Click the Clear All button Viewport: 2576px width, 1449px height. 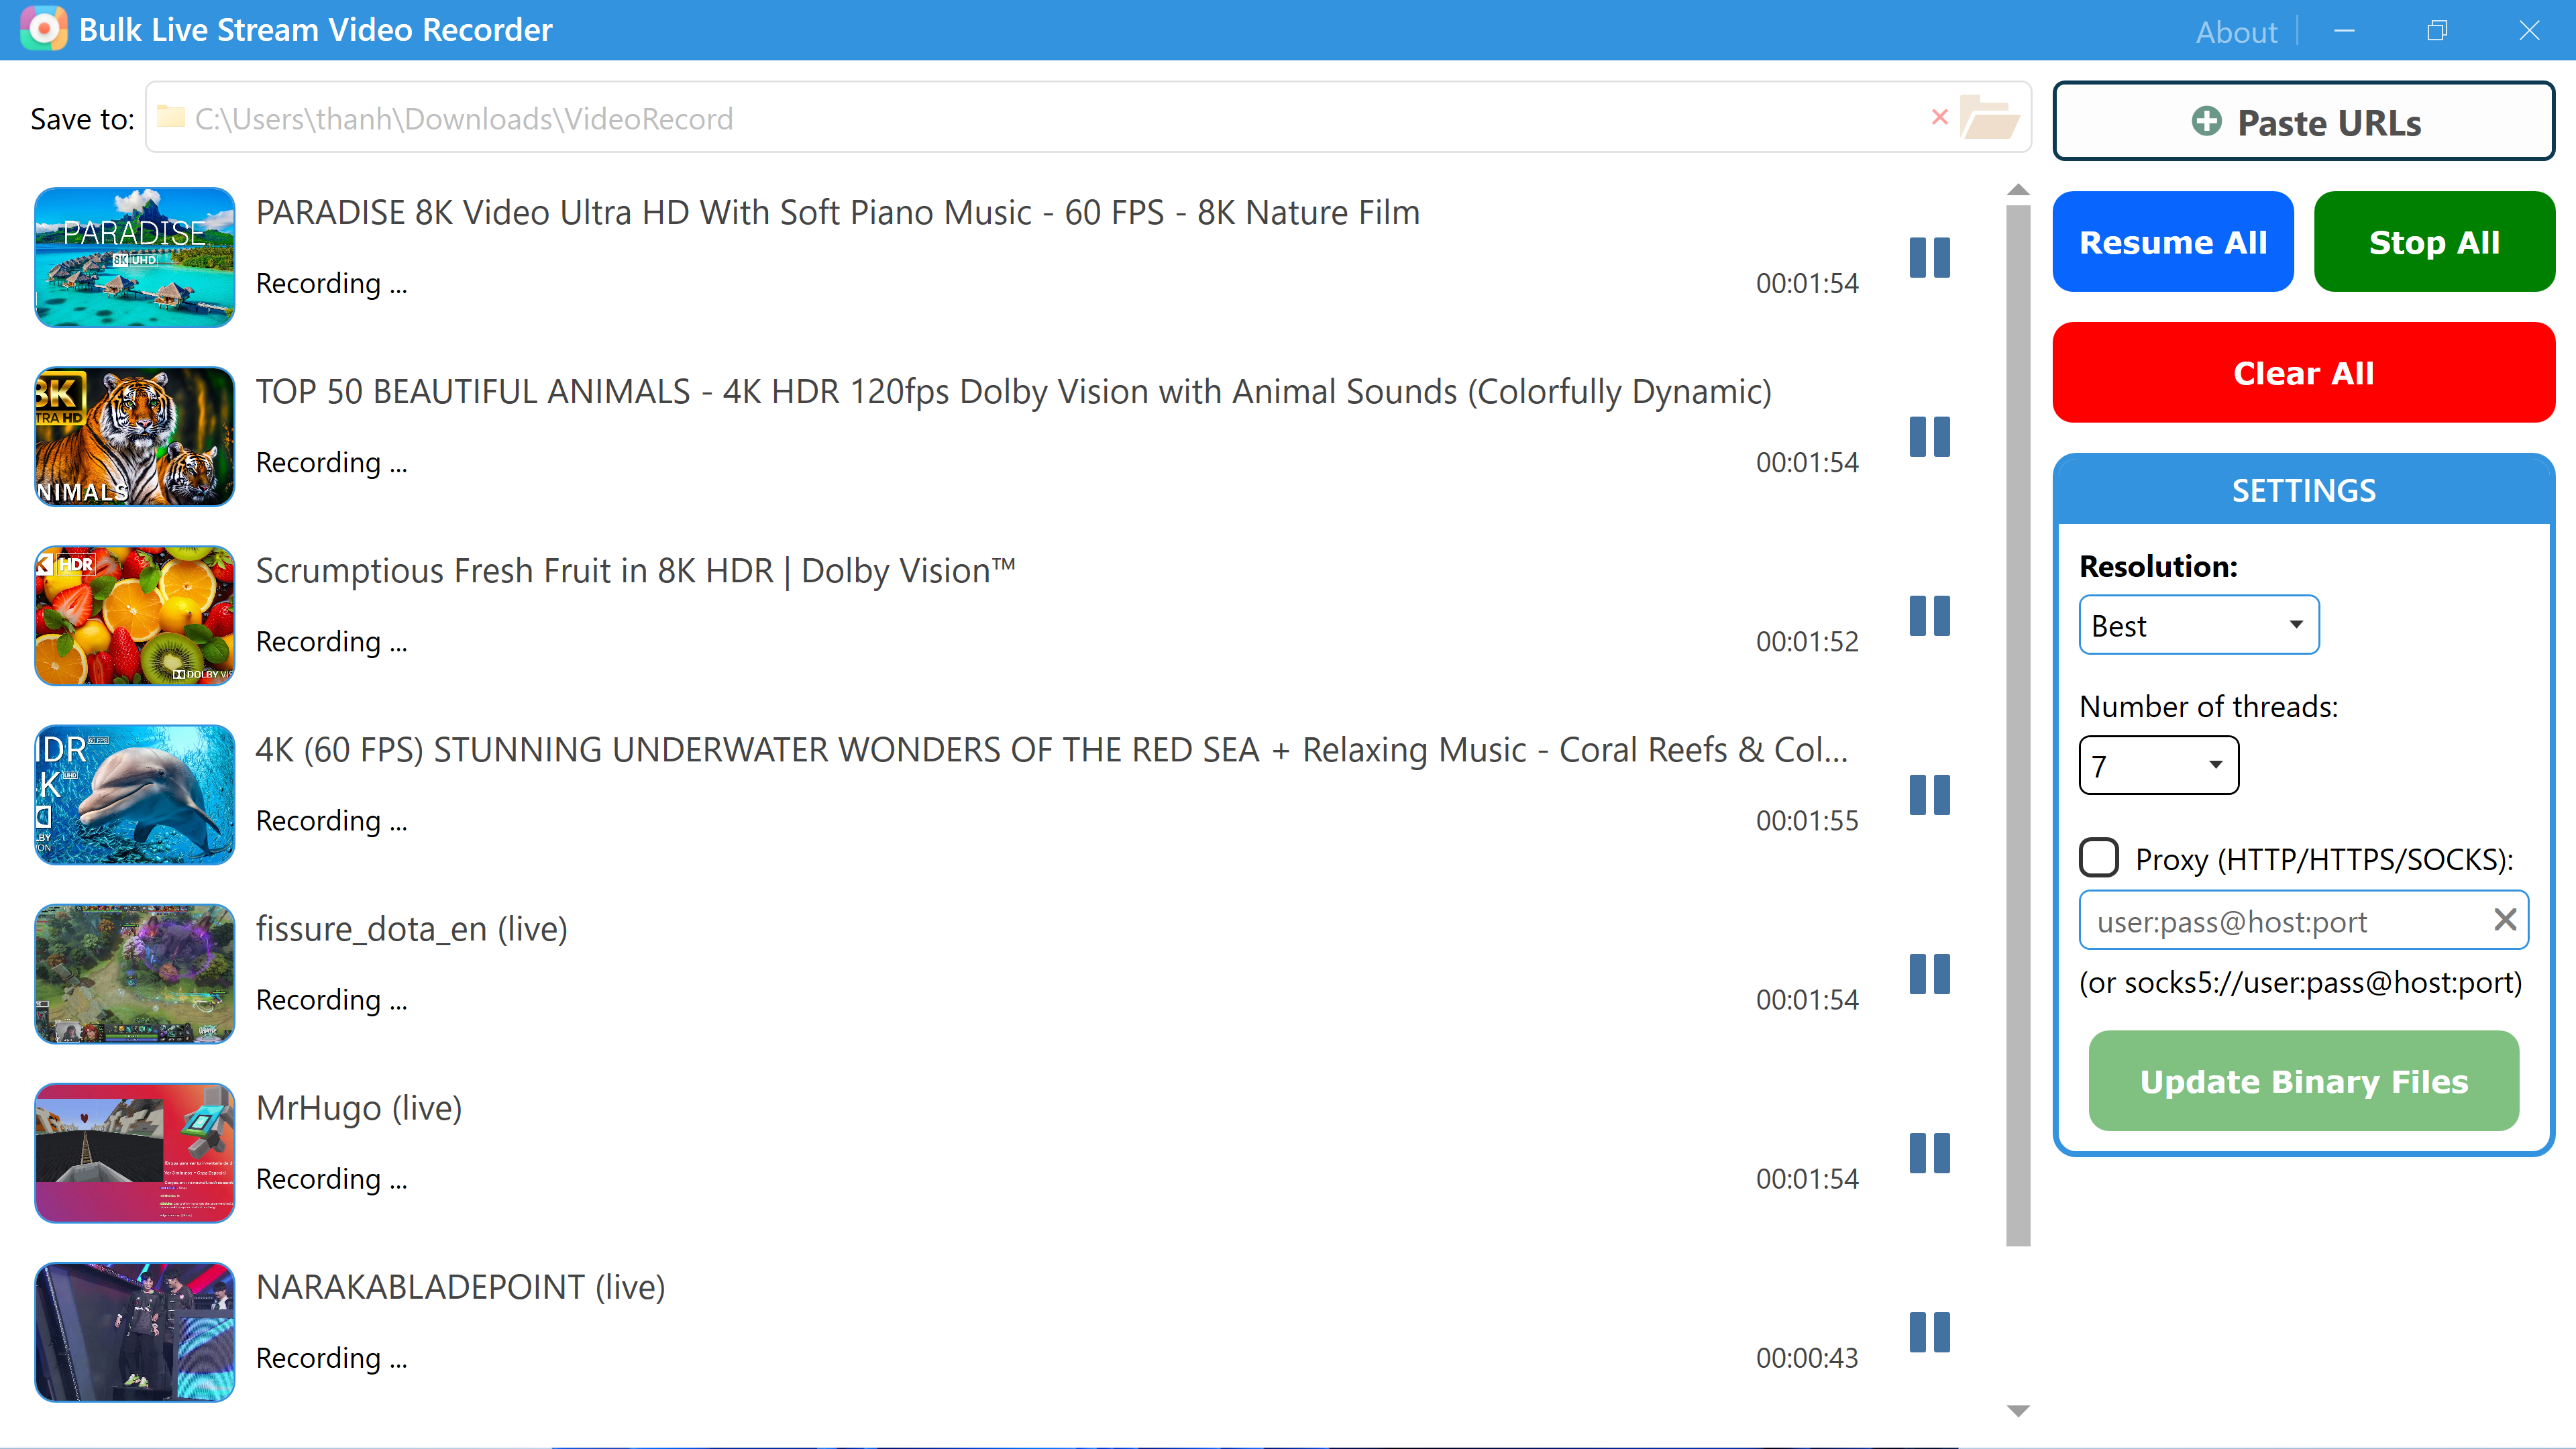click(2303, 373)
